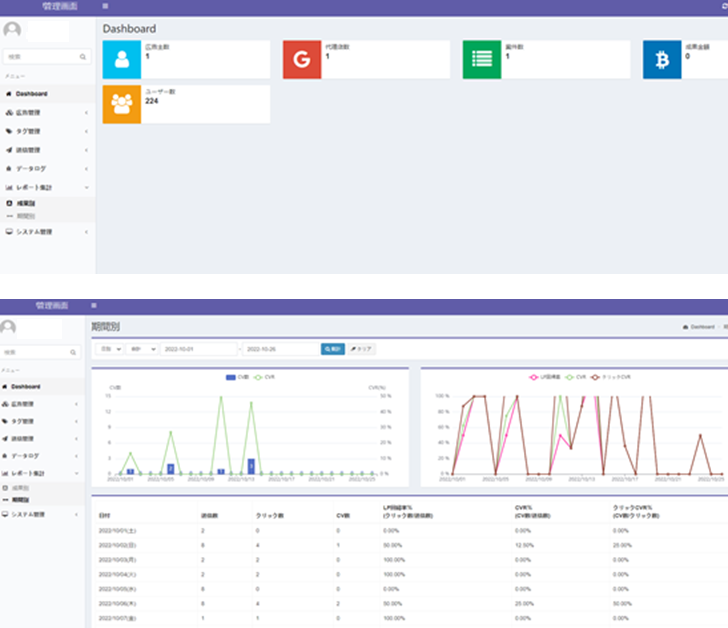This screenshot has width=728, height=628.
Task: Toggle the クリックCVR brown line legend
Action: [611, 377]
